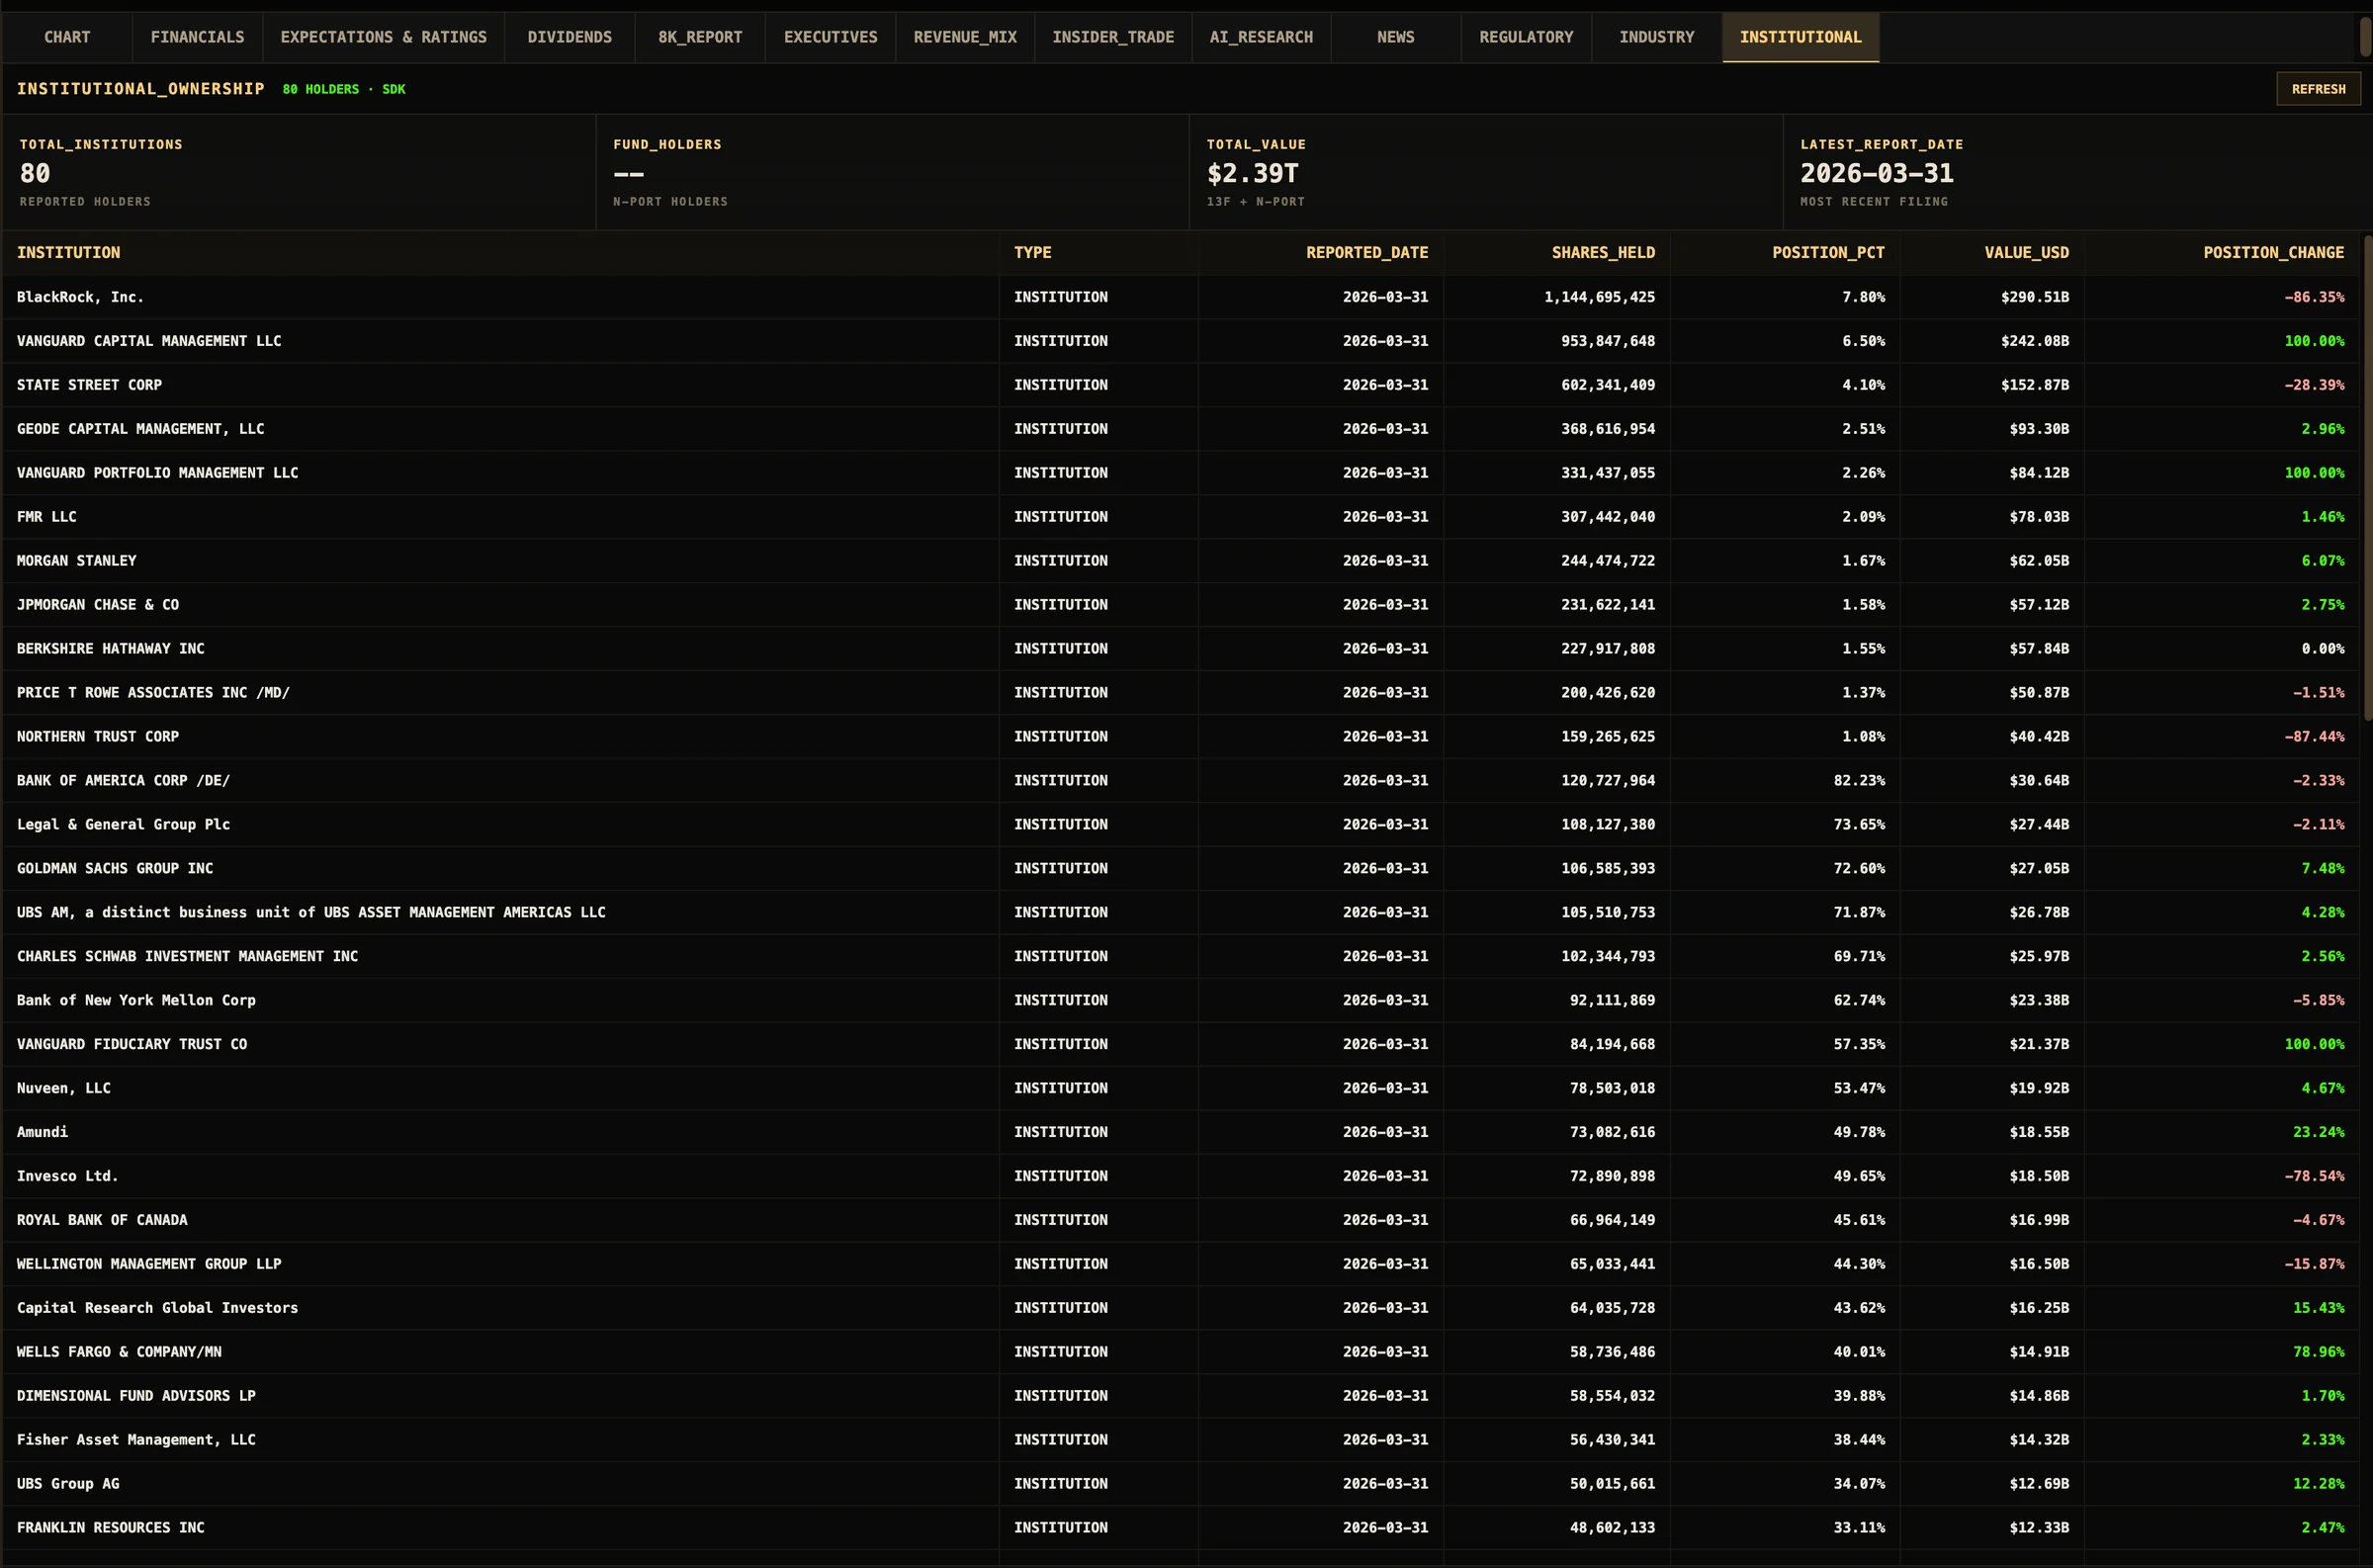2373x1568 pixels.
Task: Open the INSIDER_TRADE tab
Action: click(1113, 37)
